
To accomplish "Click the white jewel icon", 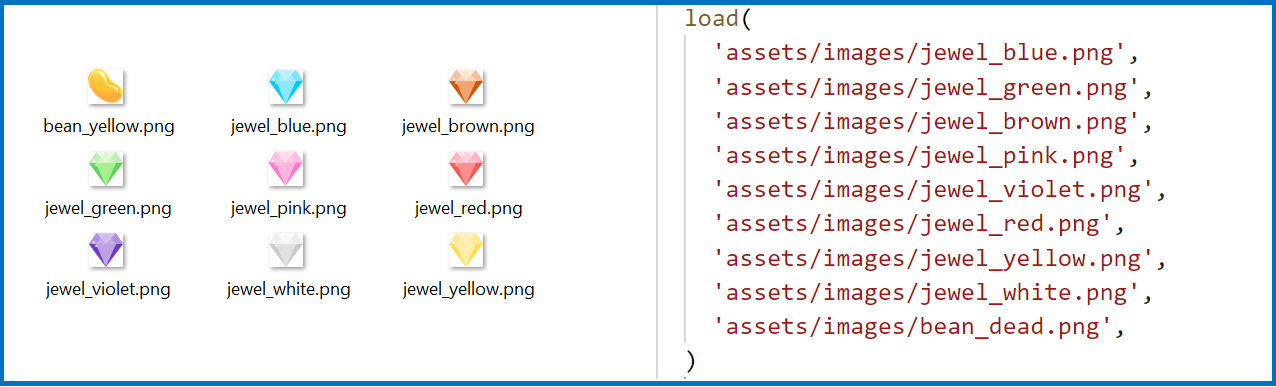I will 286,250.
